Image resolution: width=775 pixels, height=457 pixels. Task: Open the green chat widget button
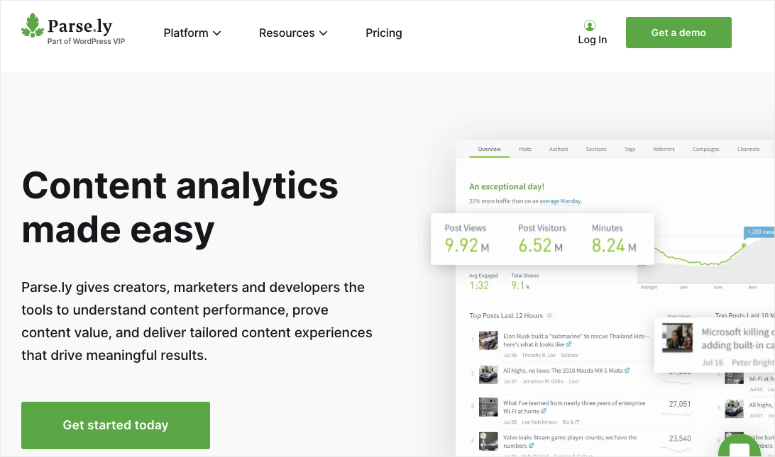click(739, 447)
